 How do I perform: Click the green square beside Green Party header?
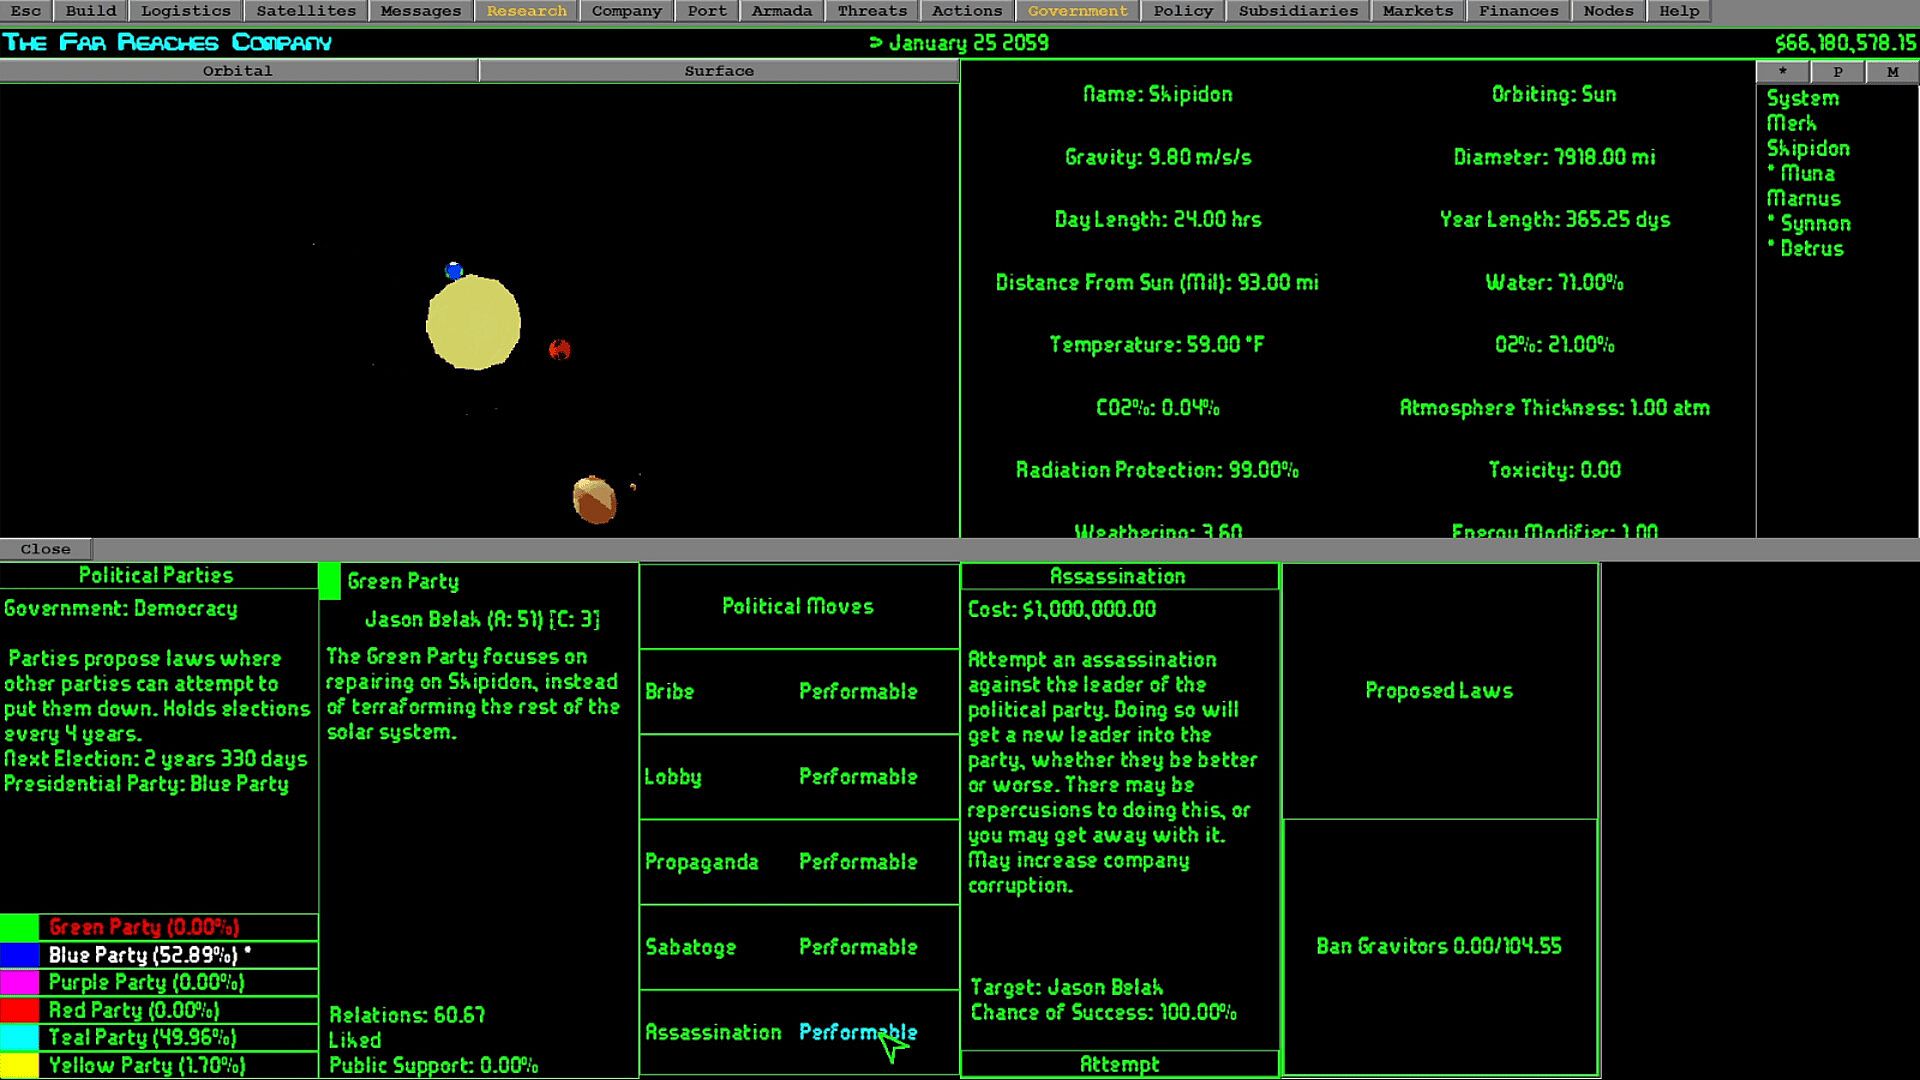329,581
